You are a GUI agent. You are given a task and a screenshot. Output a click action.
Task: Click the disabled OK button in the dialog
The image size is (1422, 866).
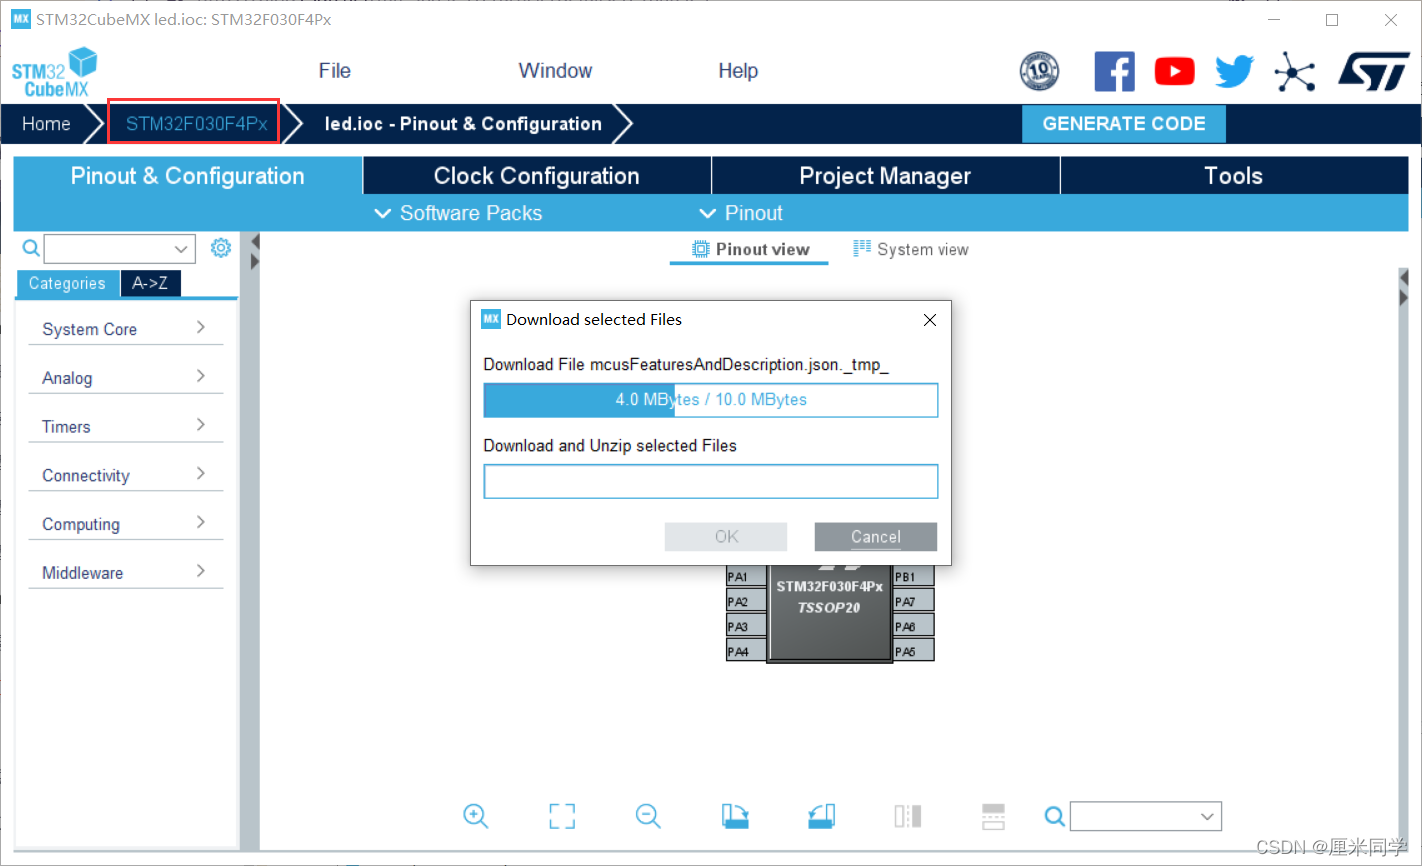pyautogui.click(x=726, y=537)
